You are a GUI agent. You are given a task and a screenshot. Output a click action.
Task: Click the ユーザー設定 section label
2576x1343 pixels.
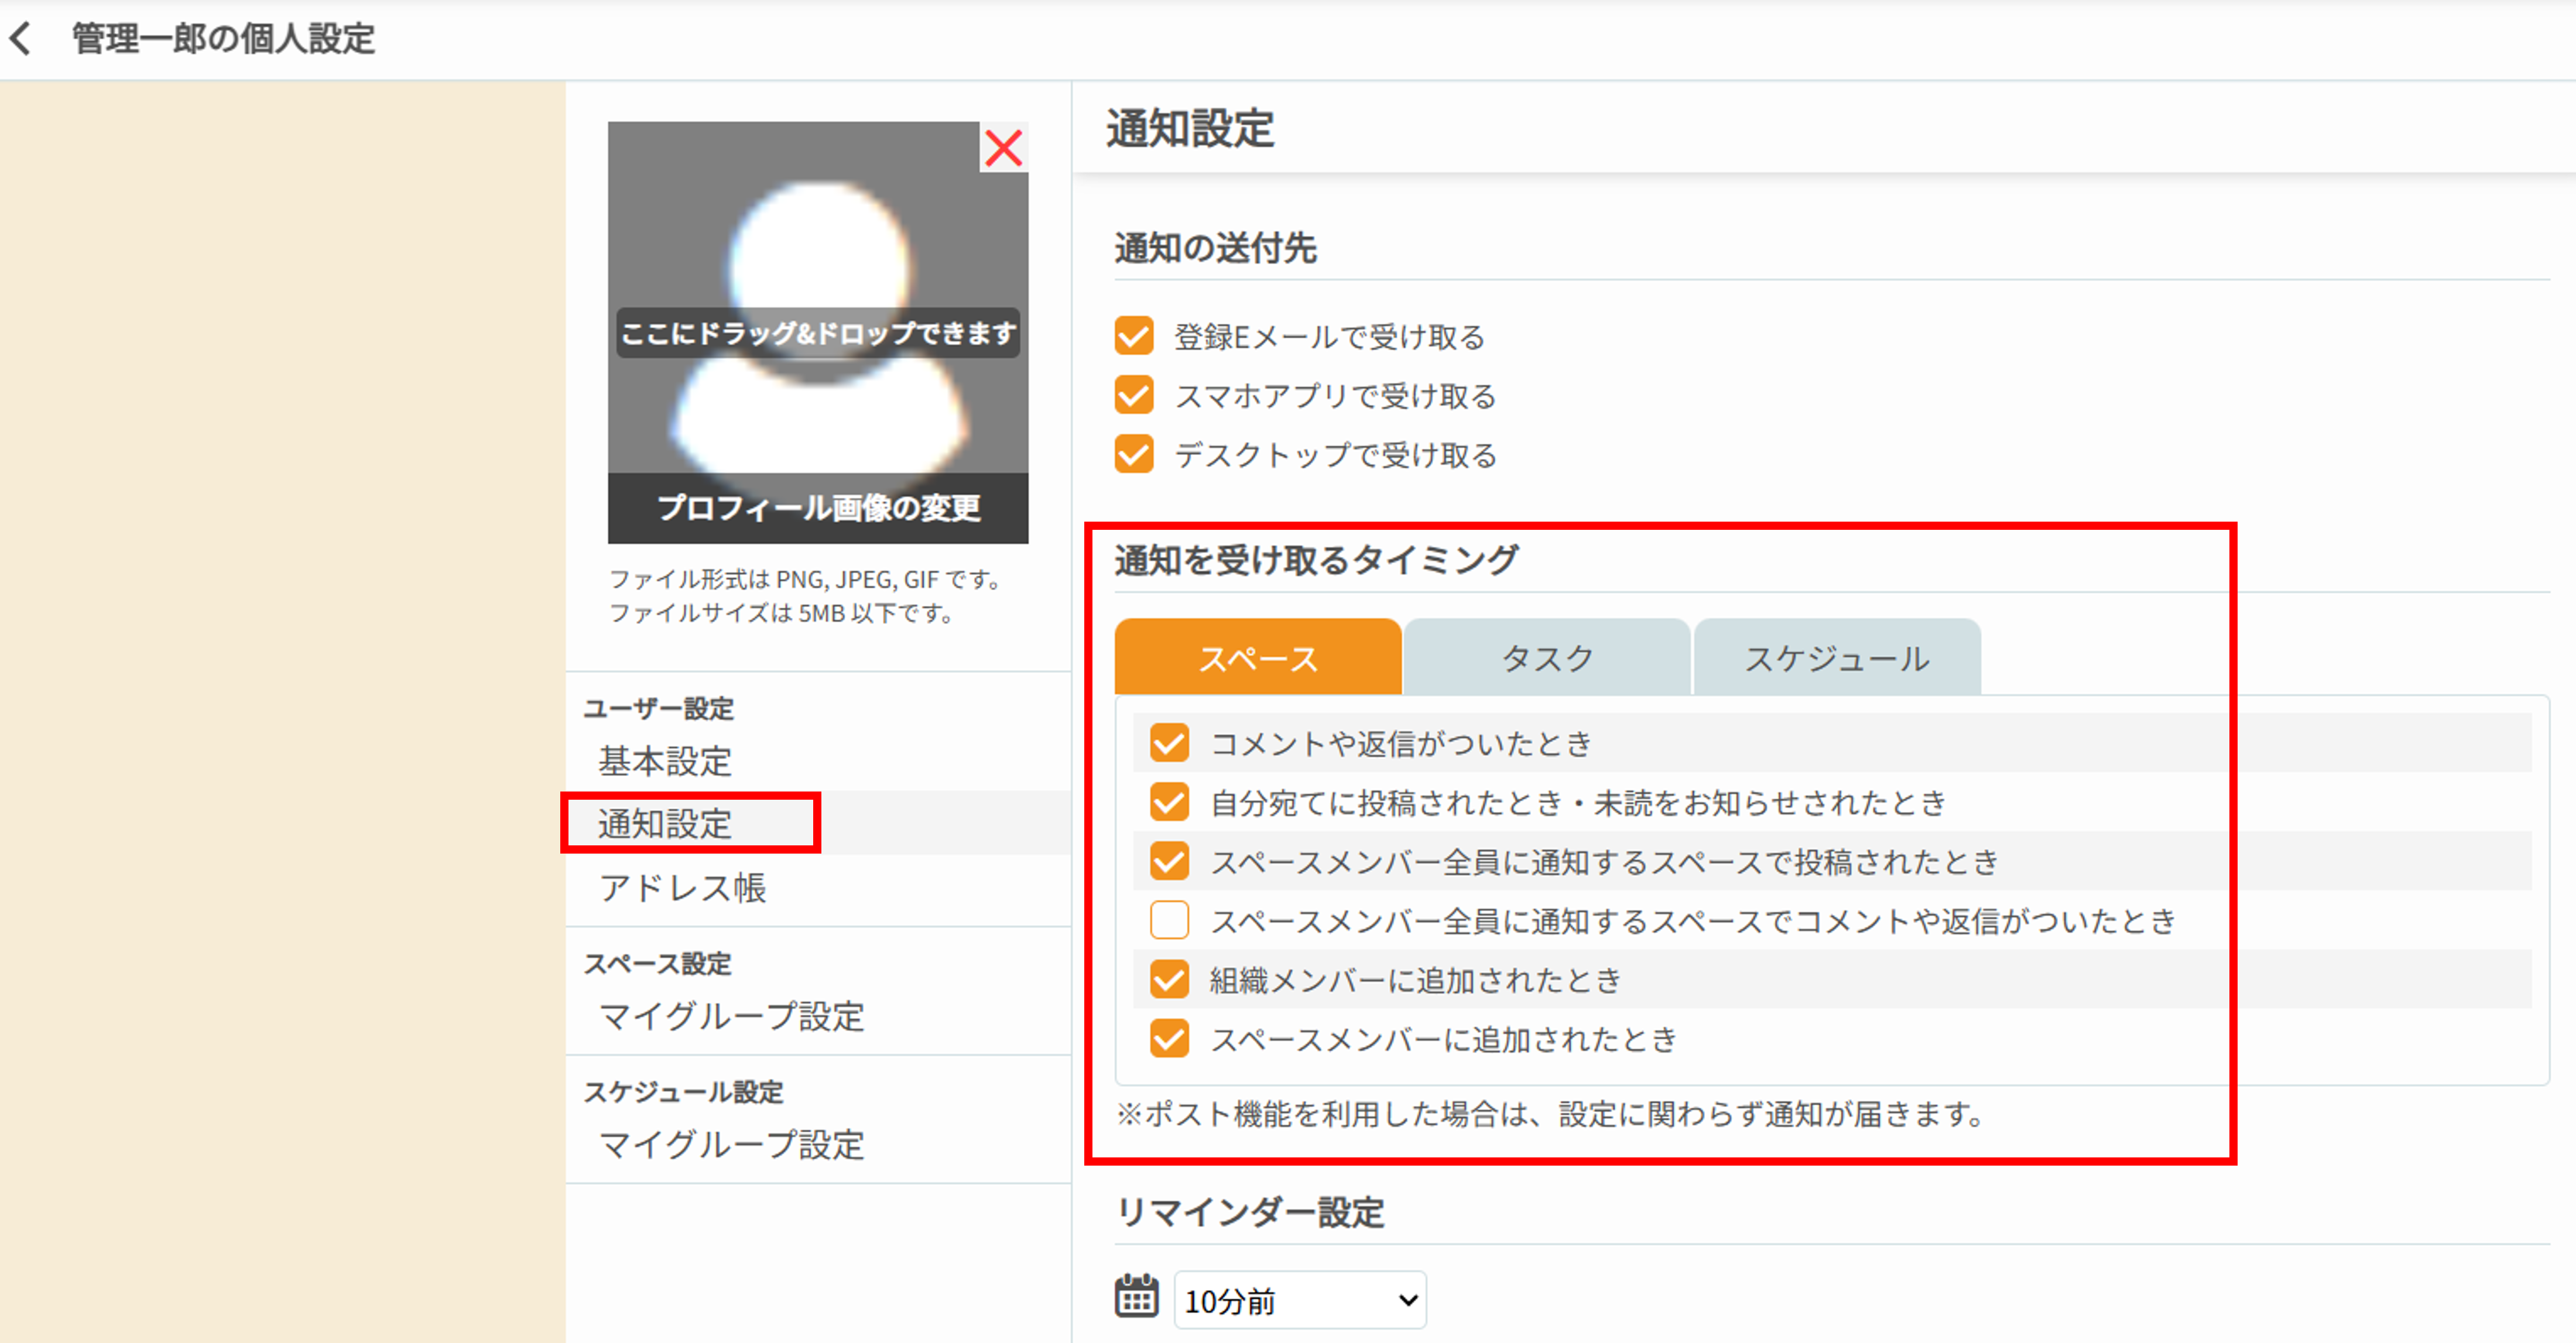click(658, 708)
